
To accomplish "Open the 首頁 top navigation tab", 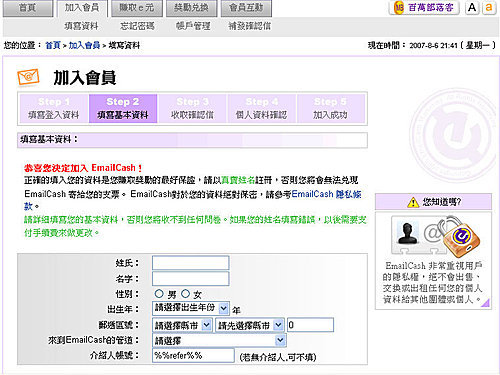I will point(28,8).
